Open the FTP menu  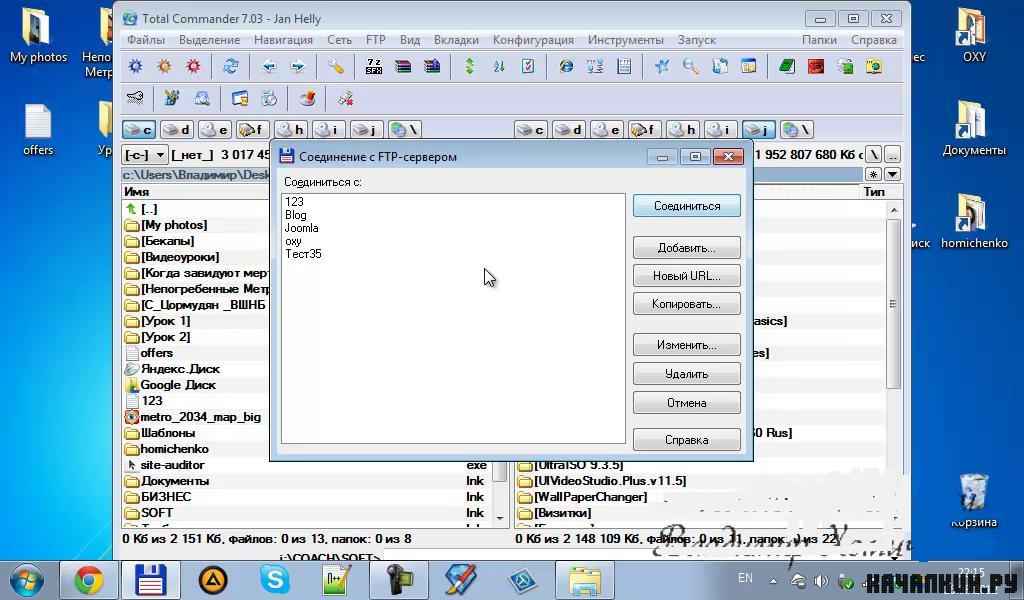(376, 40)
